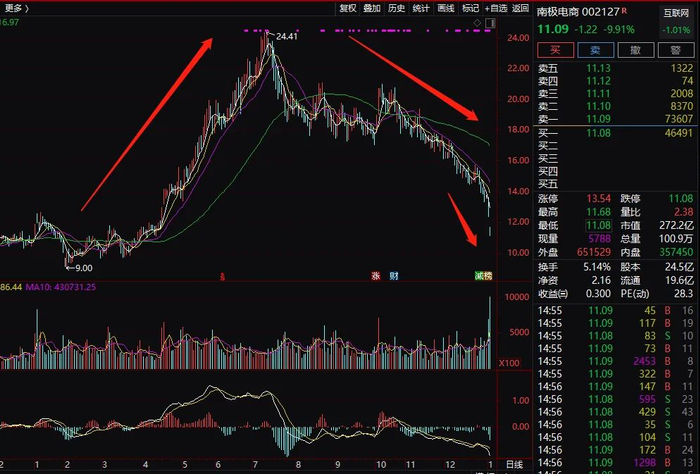Open the 涨 event marker
700x474 pixels.
(x=376, y=276)
